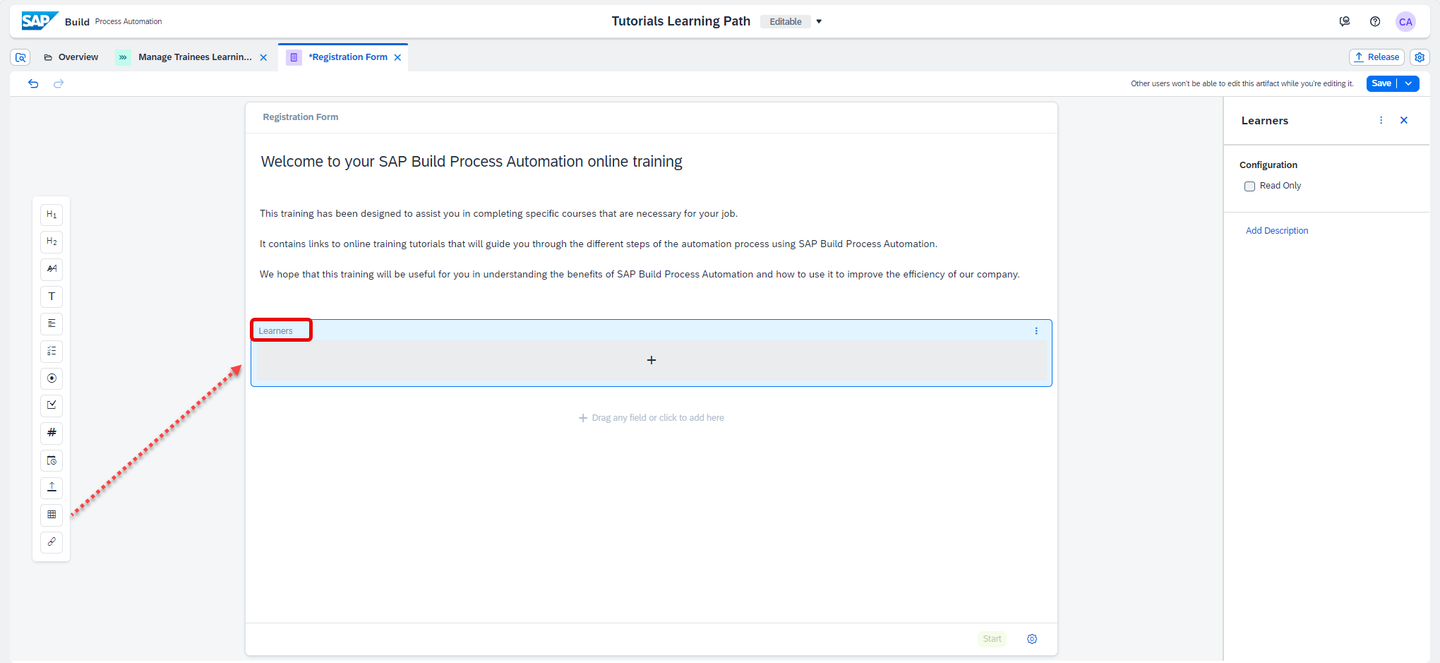Click the Registration Form title header

[300, 117]
